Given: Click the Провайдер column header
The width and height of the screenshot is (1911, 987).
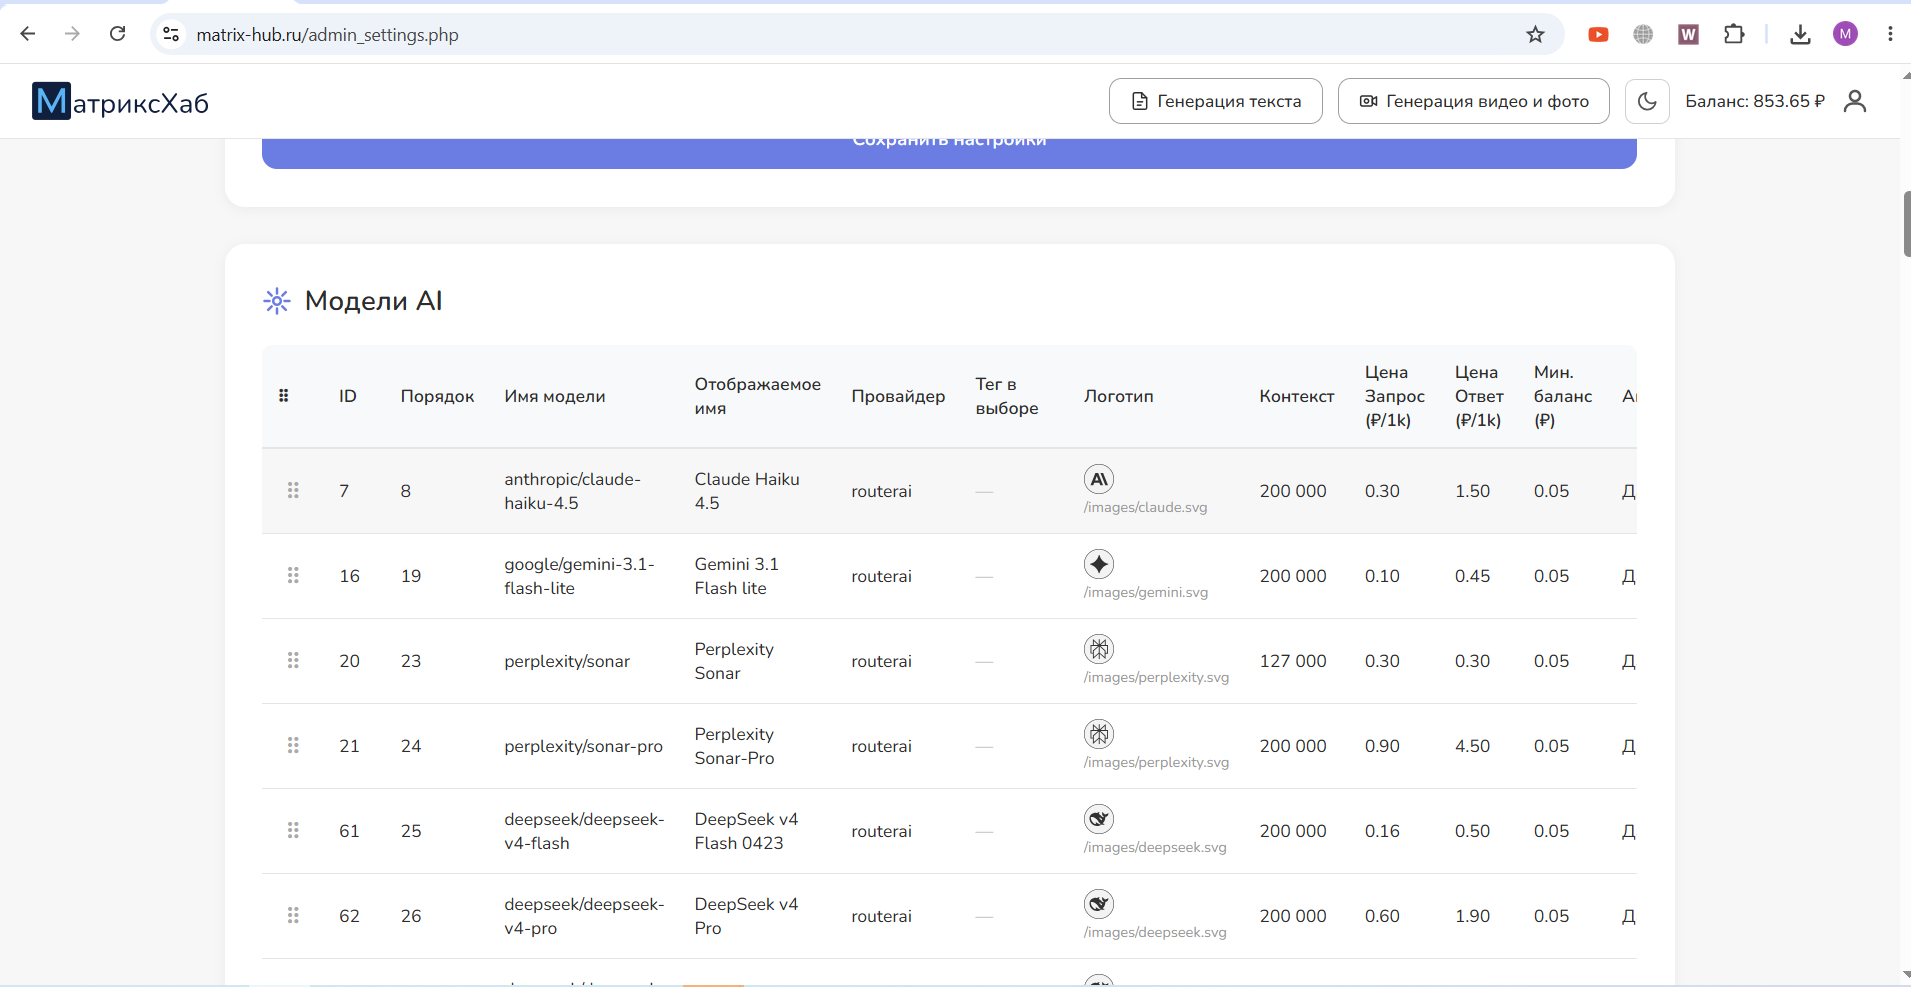Looking at the screenshot, I should (898, 396).
